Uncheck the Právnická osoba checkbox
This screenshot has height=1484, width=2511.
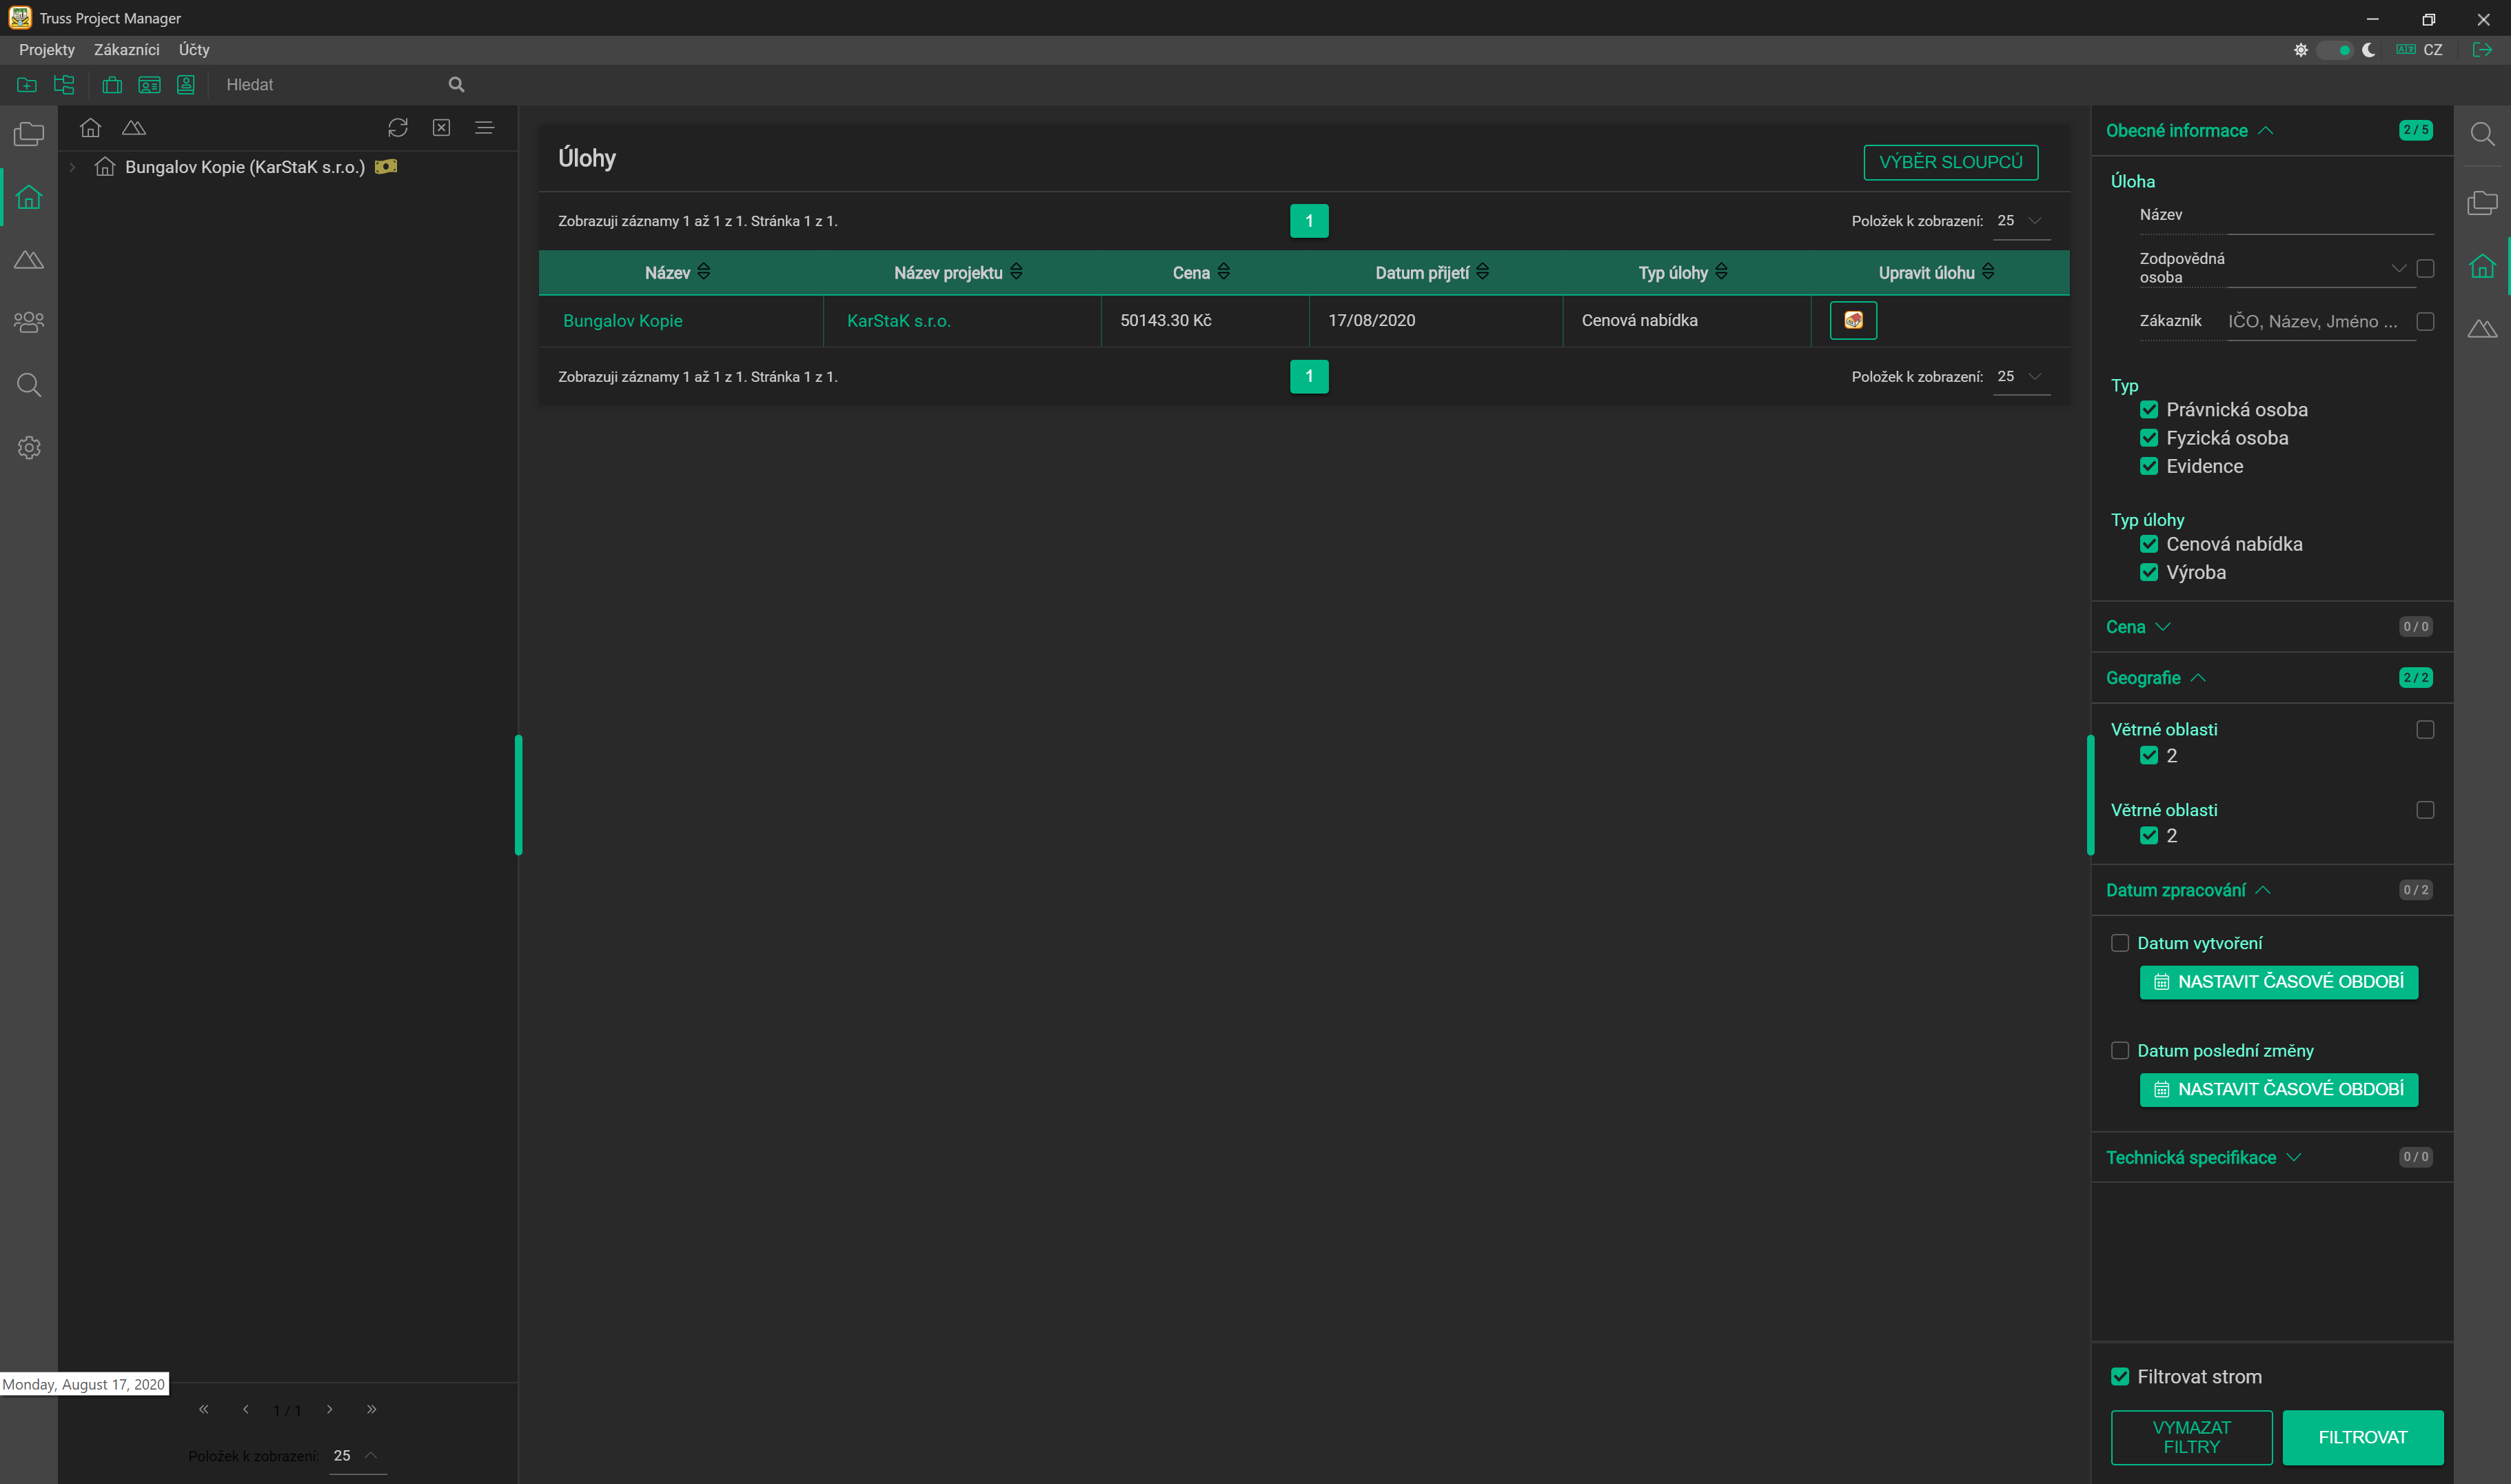click(2149, 410)
